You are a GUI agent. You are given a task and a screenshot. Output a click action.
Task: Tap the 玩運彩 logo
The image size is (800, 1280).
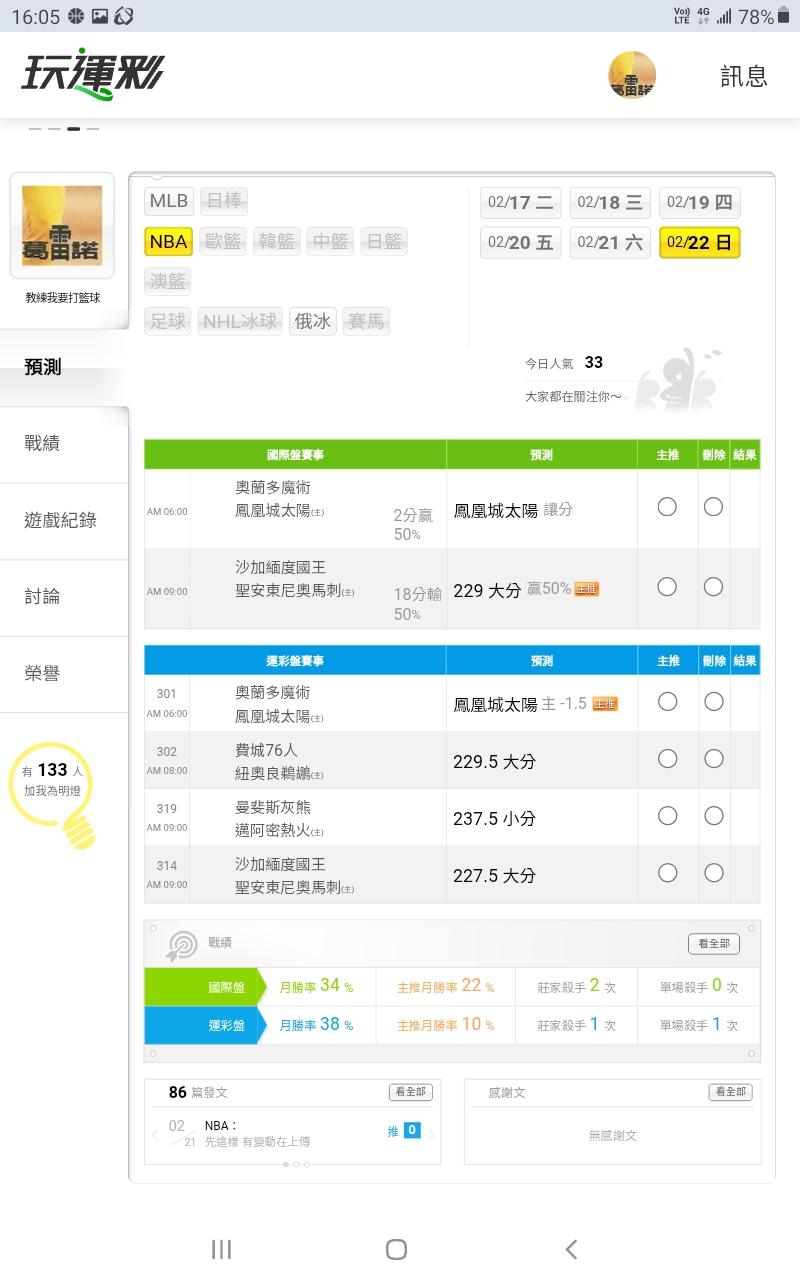point(93,74)
